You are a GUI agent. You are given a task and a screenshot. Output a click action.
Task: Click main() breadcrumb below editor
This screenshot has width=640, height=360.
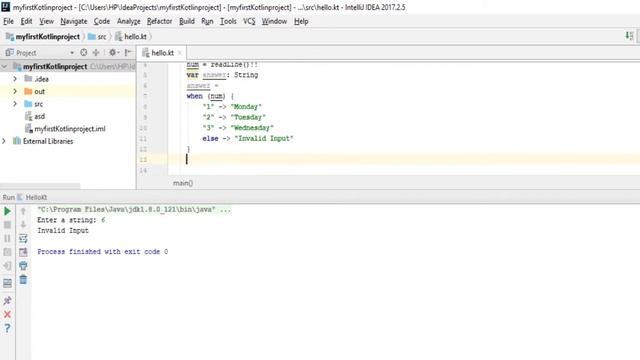(x=183, y=183)
